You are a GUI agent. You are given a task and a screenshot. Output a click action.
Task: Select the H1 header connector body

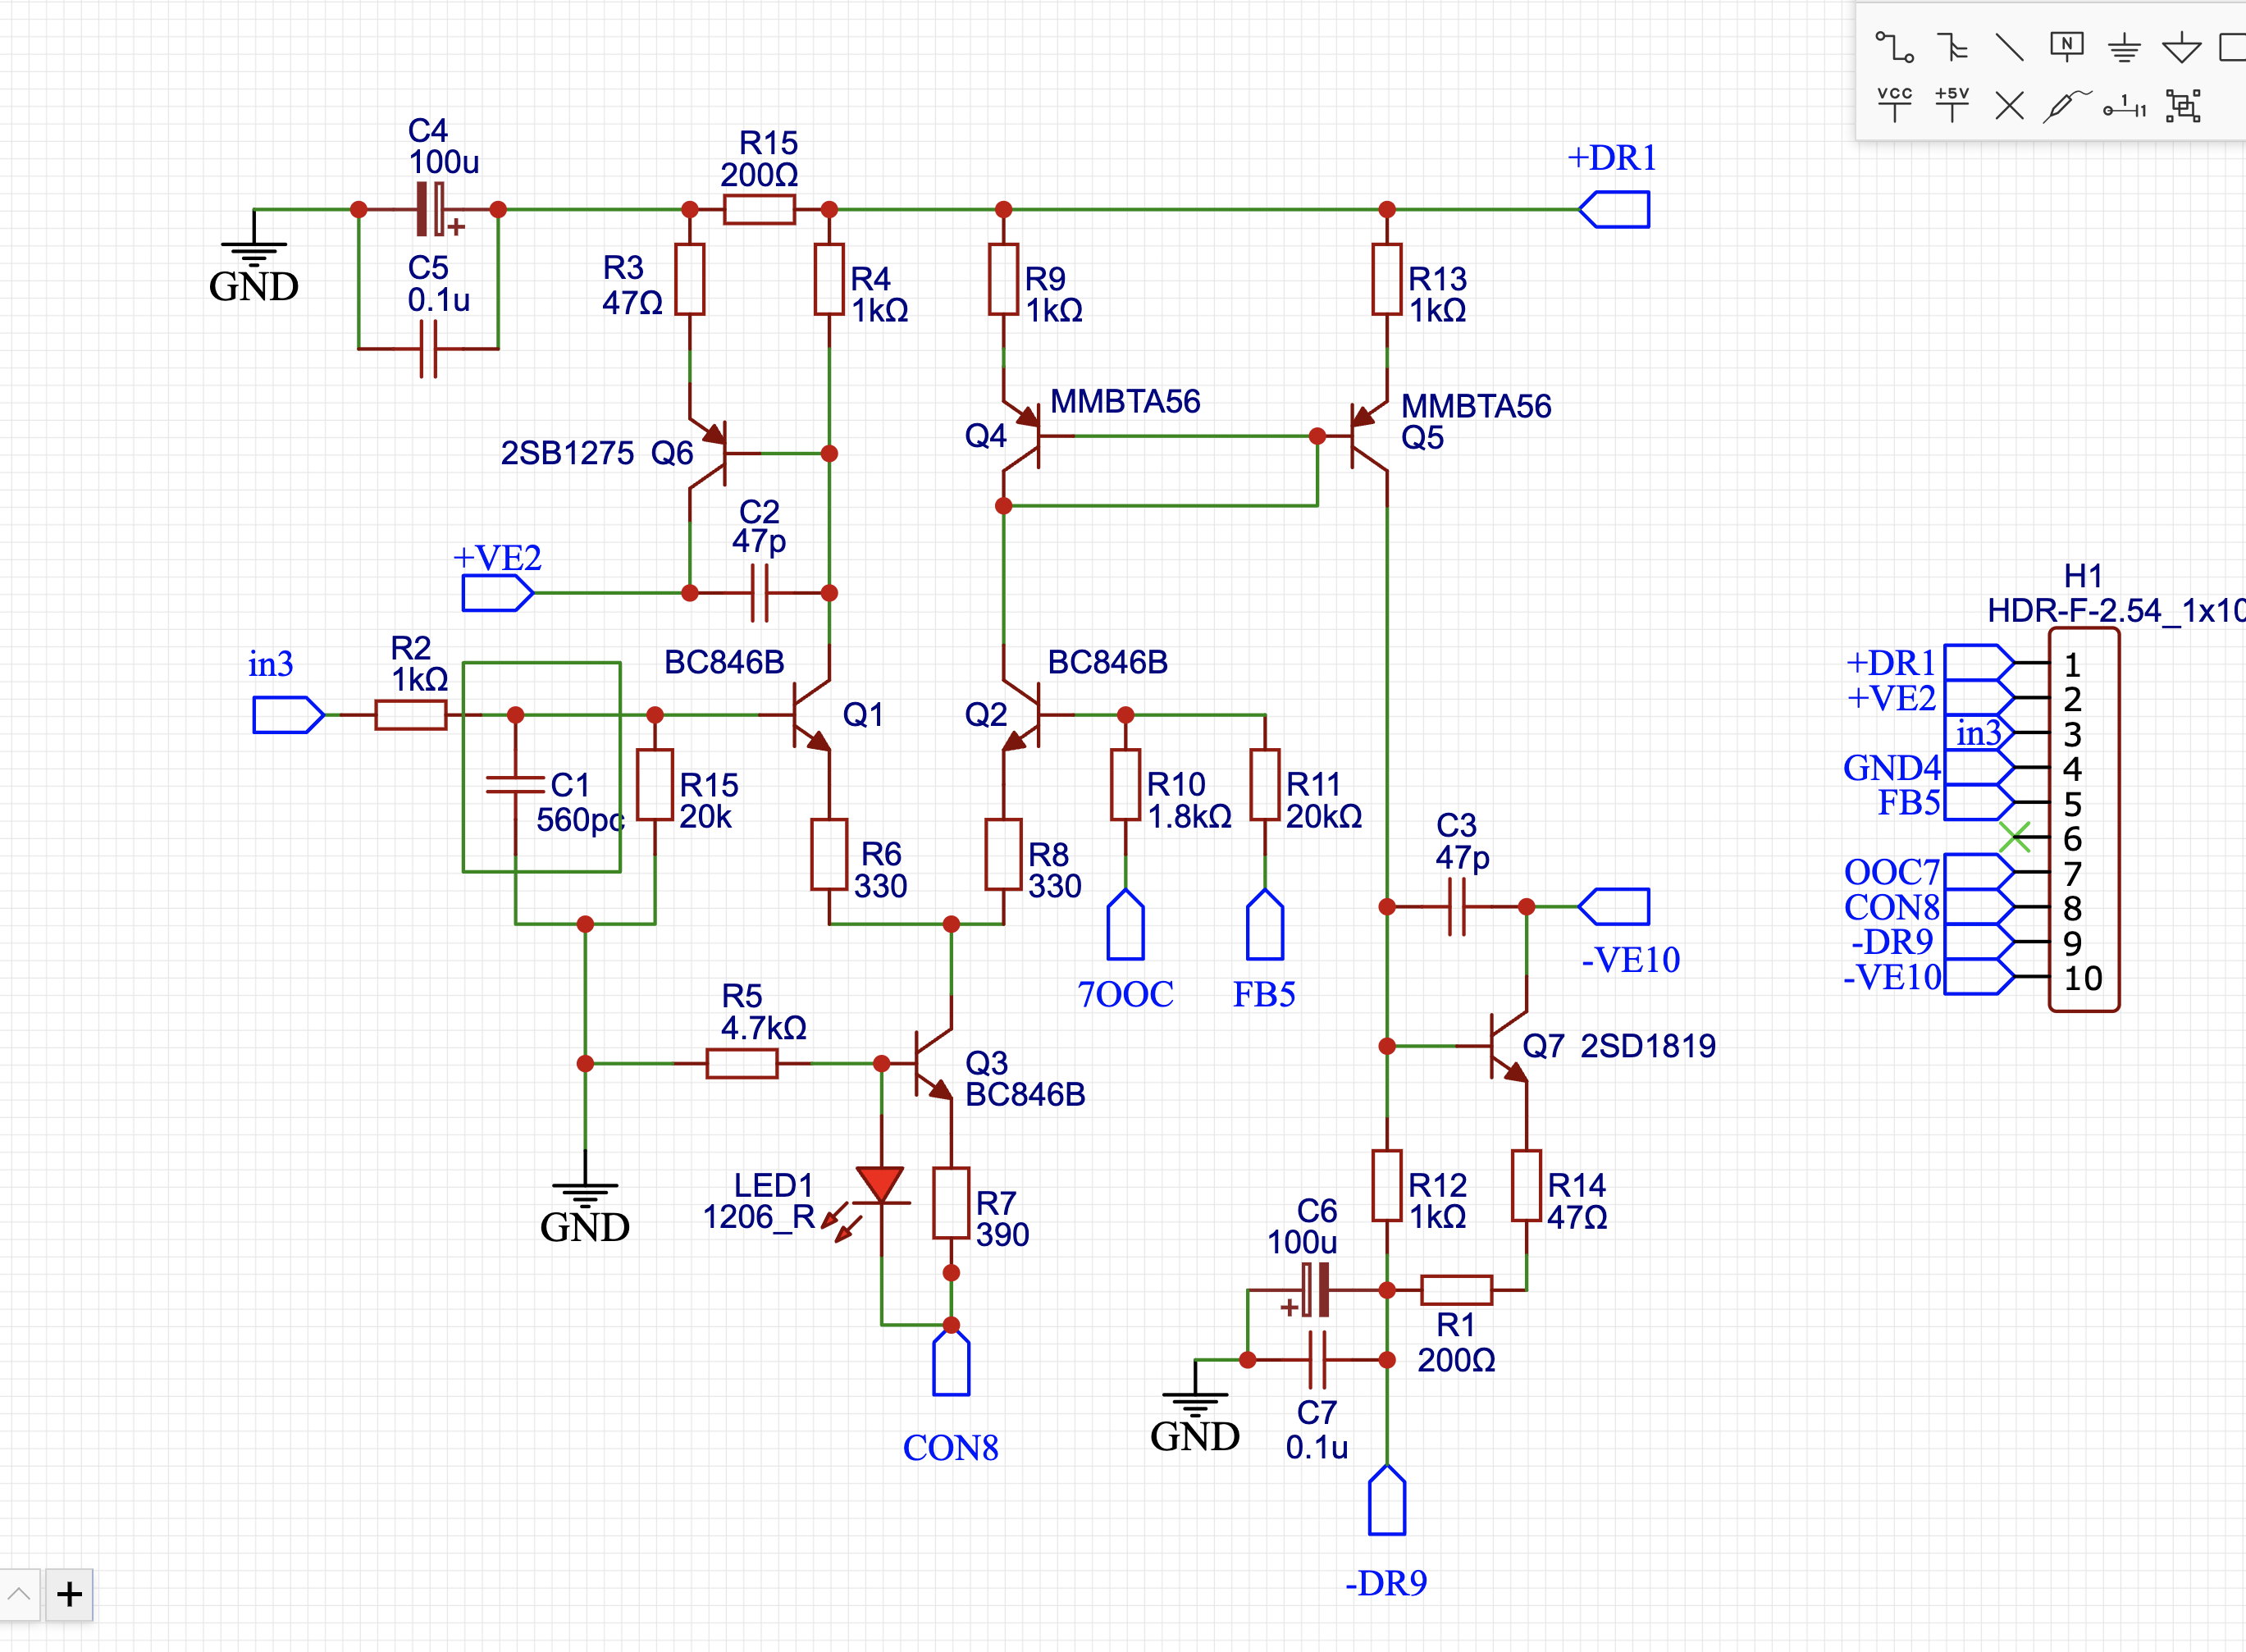2084,820
